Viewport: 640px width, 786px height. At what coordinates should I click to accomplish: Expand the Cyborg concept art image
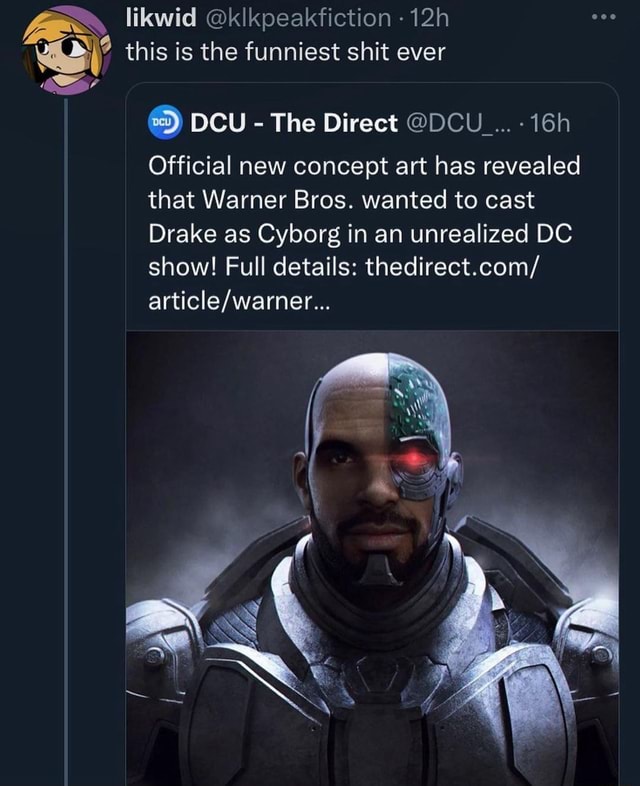372,558
